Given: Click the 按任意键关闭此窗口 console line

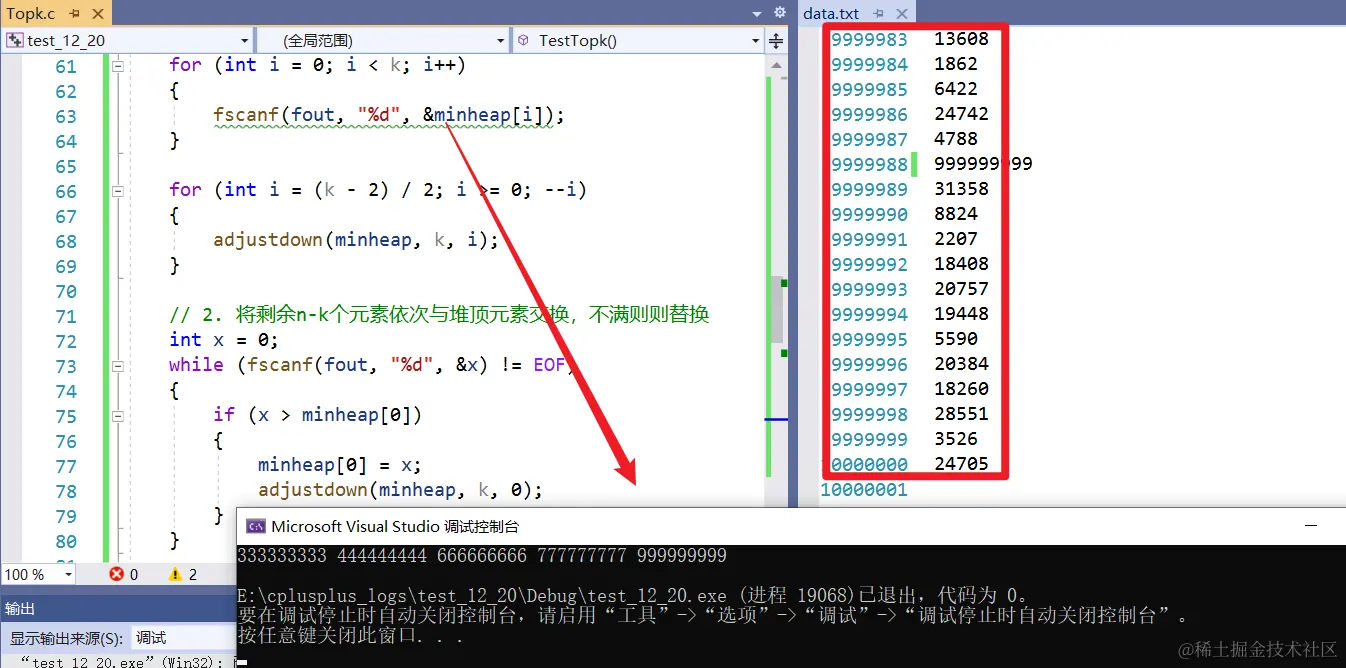Looking at the screenshot, I should click(351, 636).
